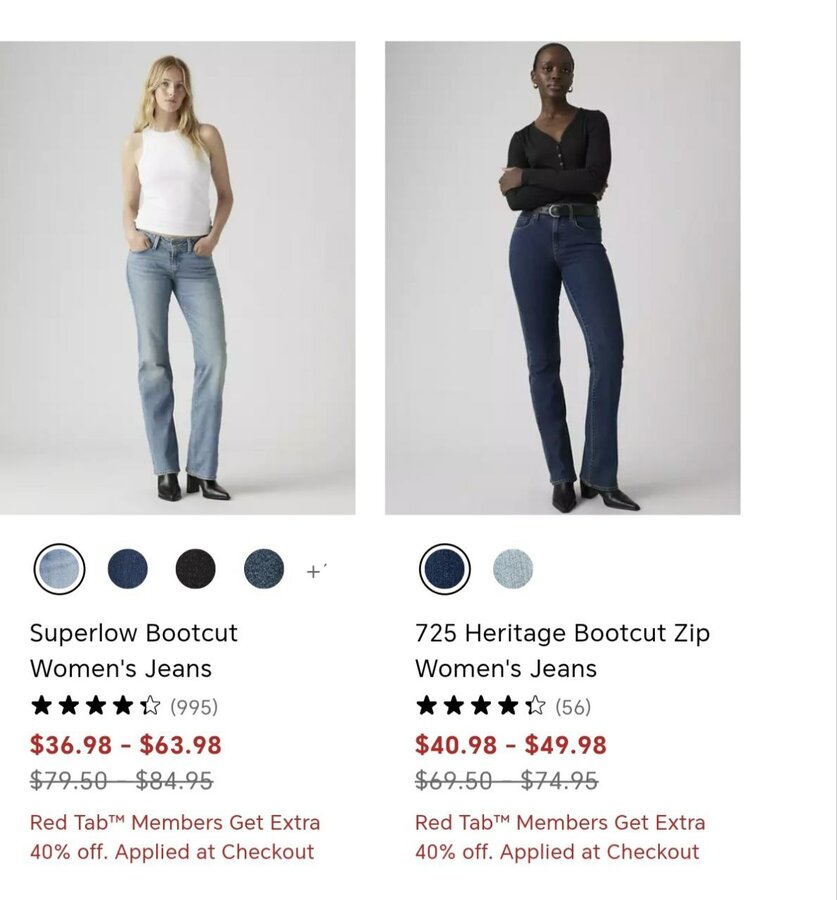The image size is (837, 900).
Task: Open the 995 reviews count
Action: point(194,707)
